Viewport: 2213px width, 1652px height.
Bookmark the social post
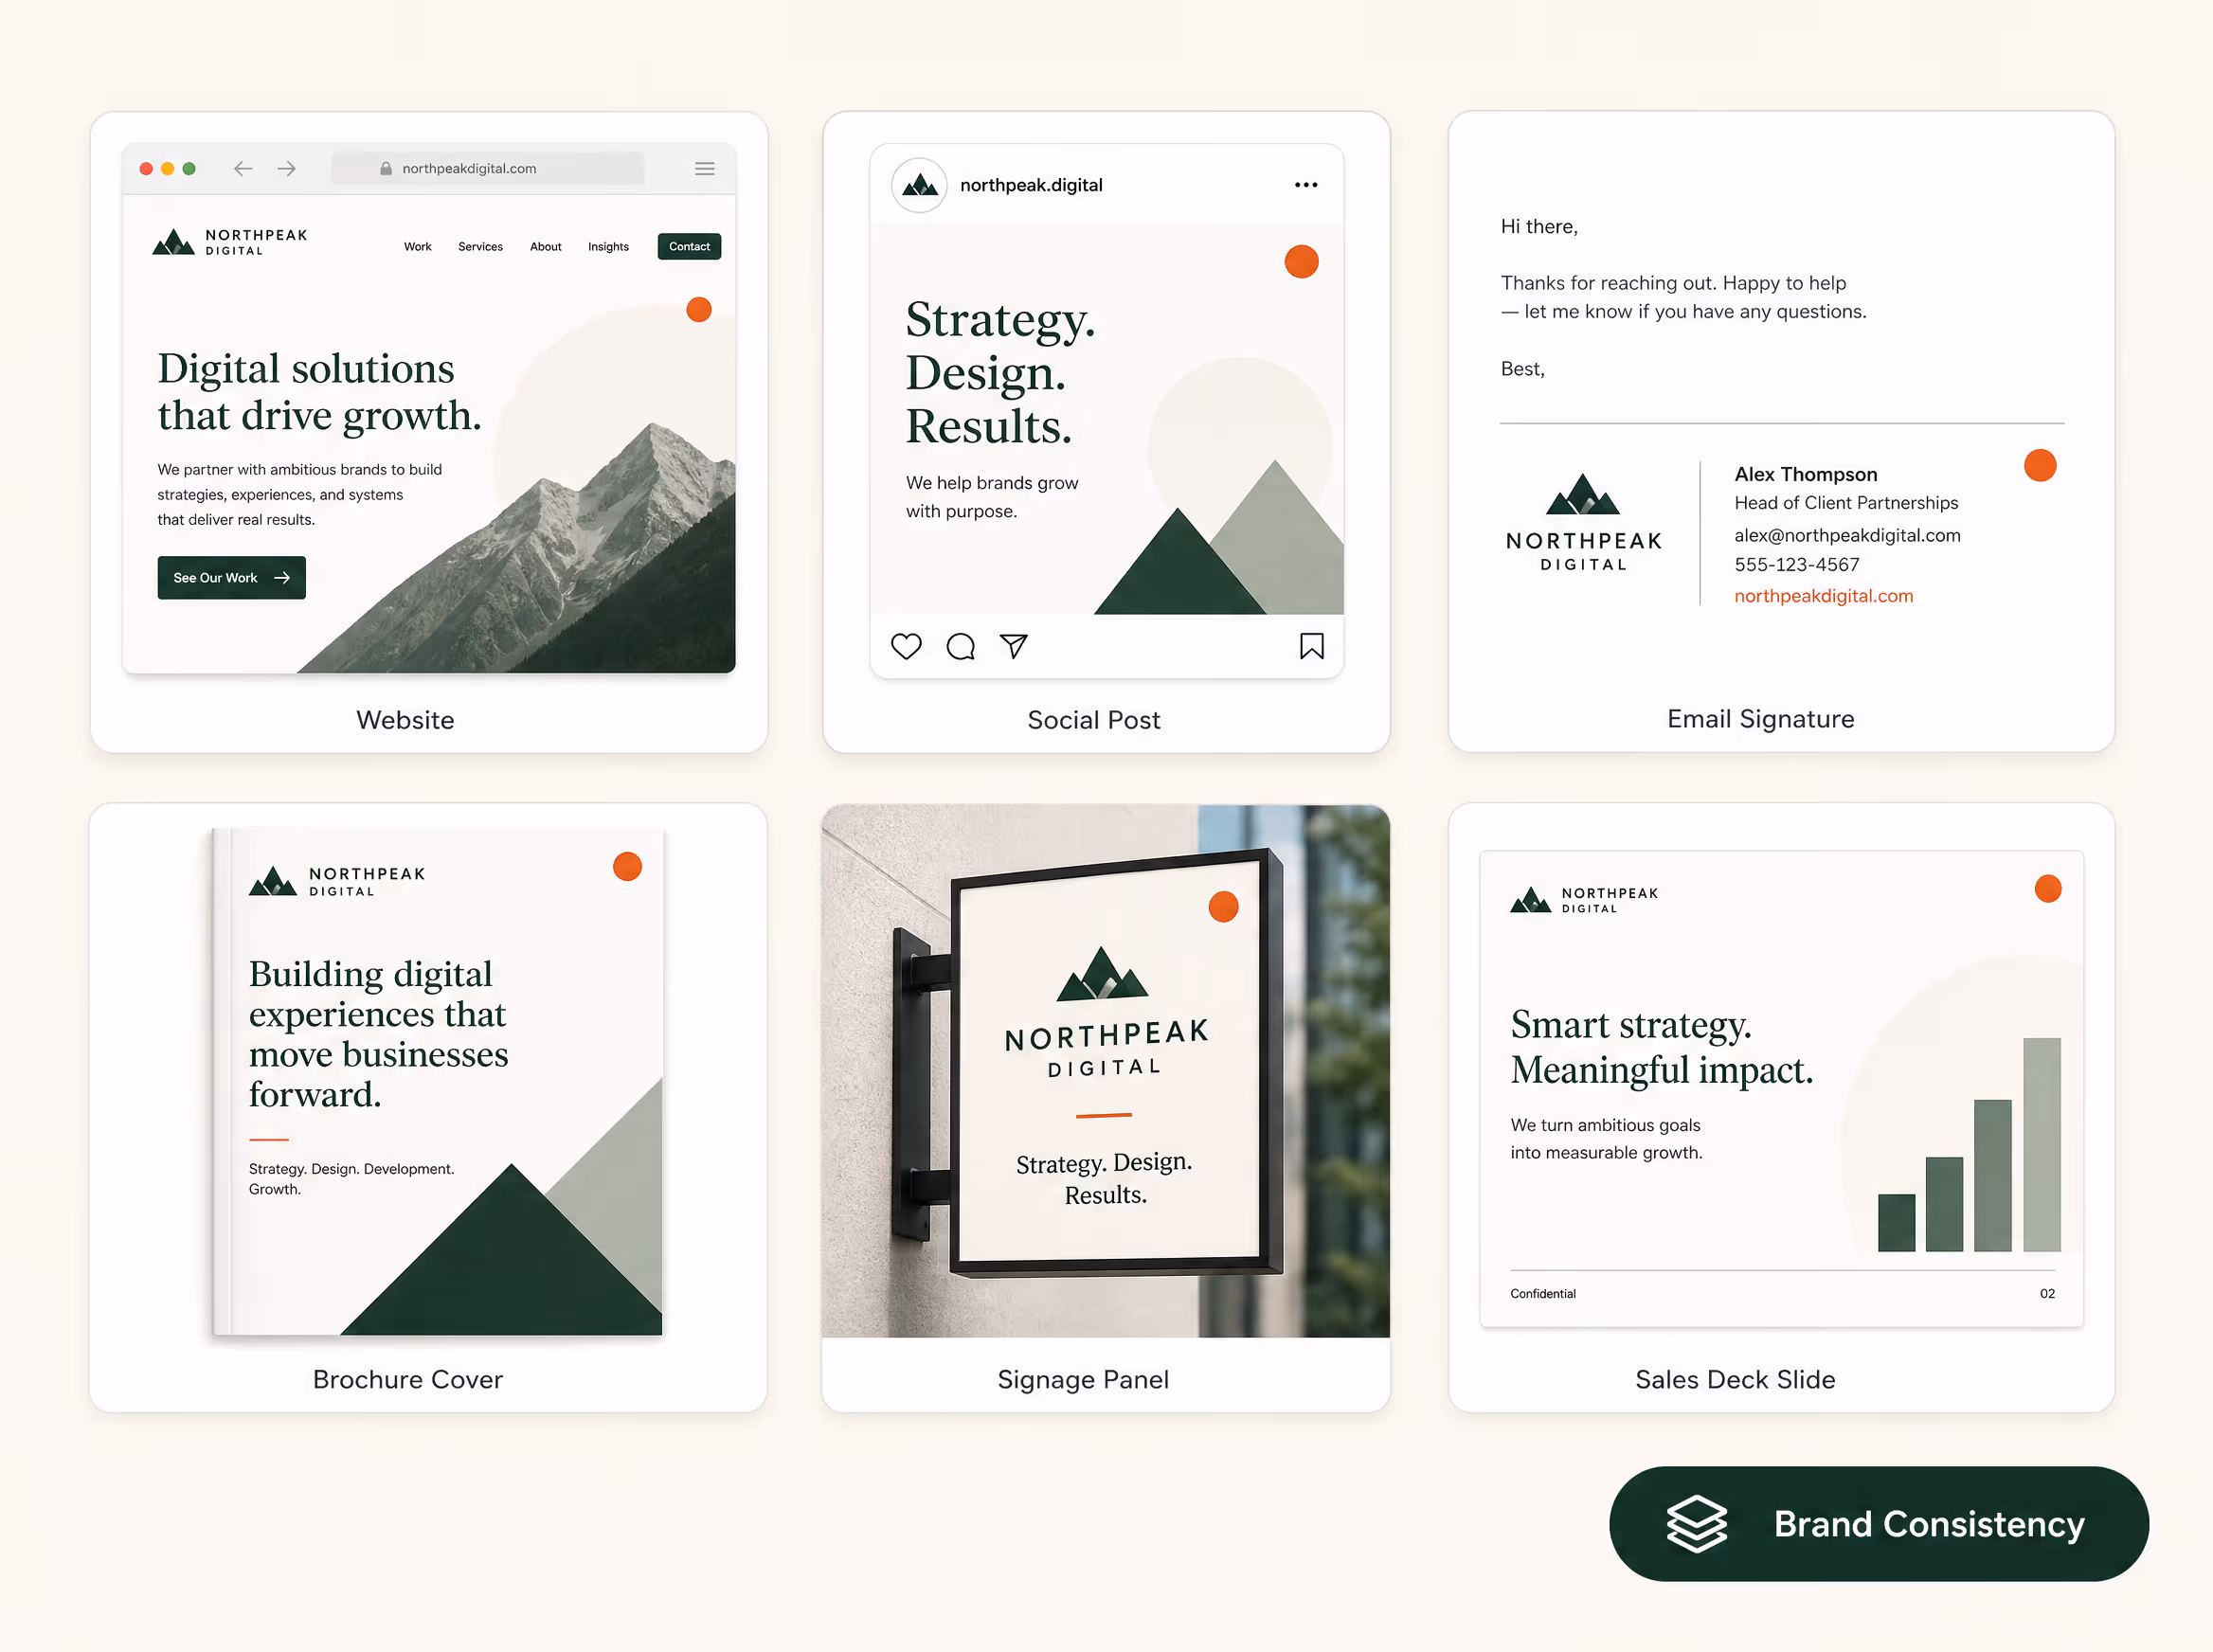(1312, 646)
